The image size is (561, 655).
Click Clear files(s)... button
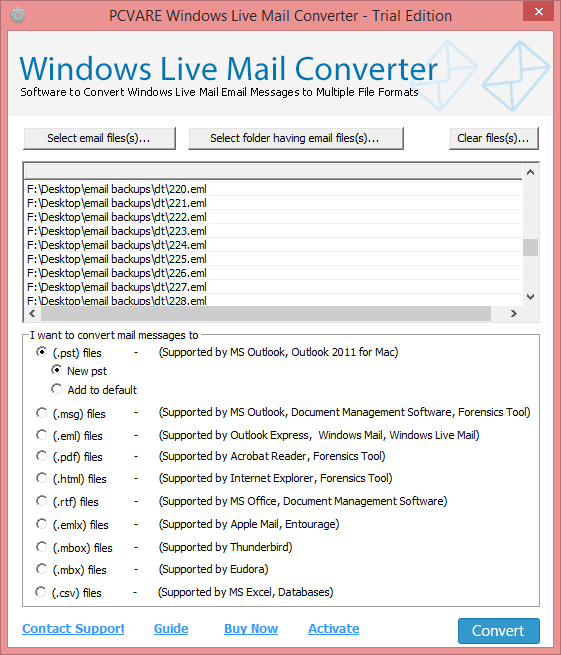pyautogui.click(x=494, y=138)
